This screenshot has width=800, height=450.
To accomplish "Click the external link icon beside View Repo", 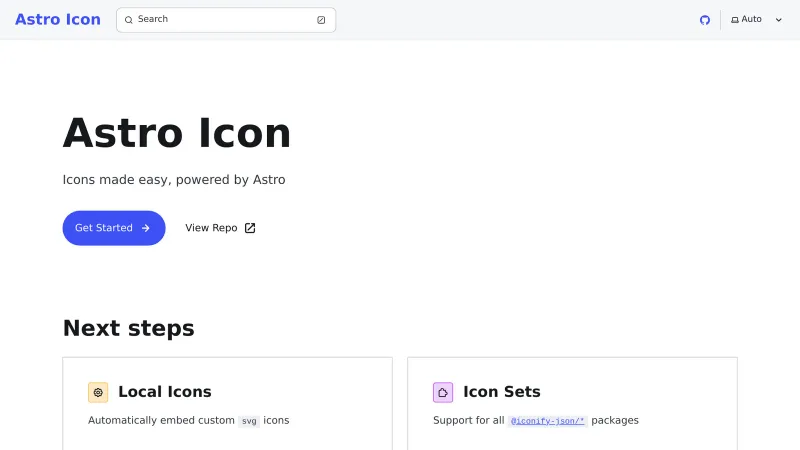I will pos(250,228).
